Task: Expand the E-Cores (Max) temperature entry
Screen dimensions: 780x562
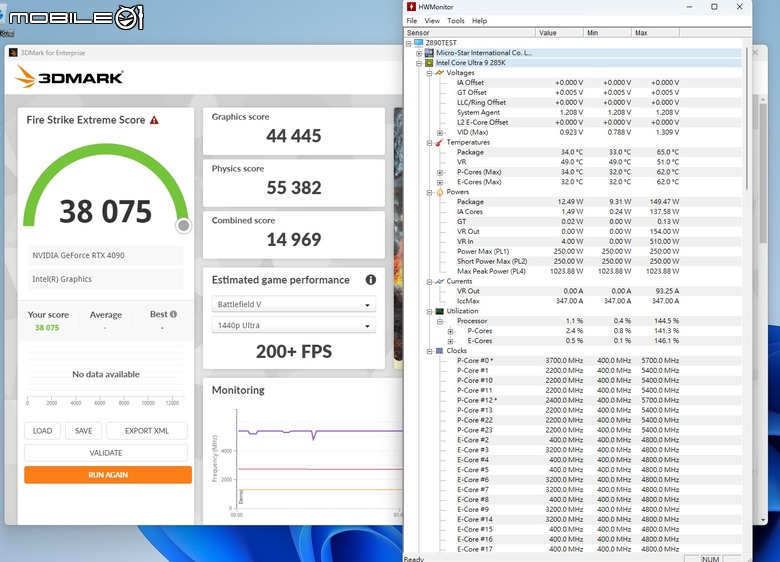Action: click(x=440, y=183)
